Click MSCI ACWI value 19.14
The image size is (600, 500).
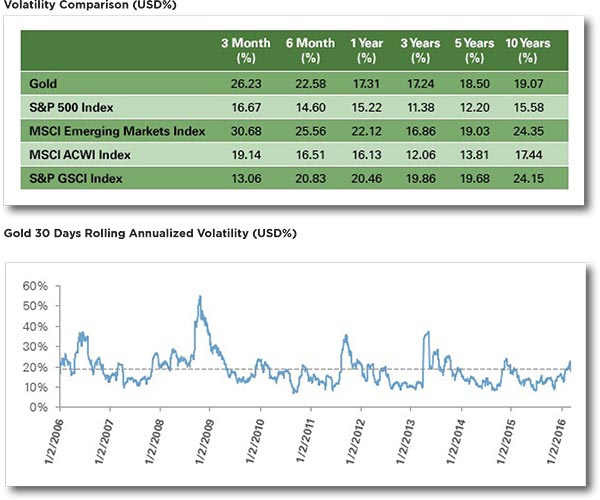pos(246,155)
